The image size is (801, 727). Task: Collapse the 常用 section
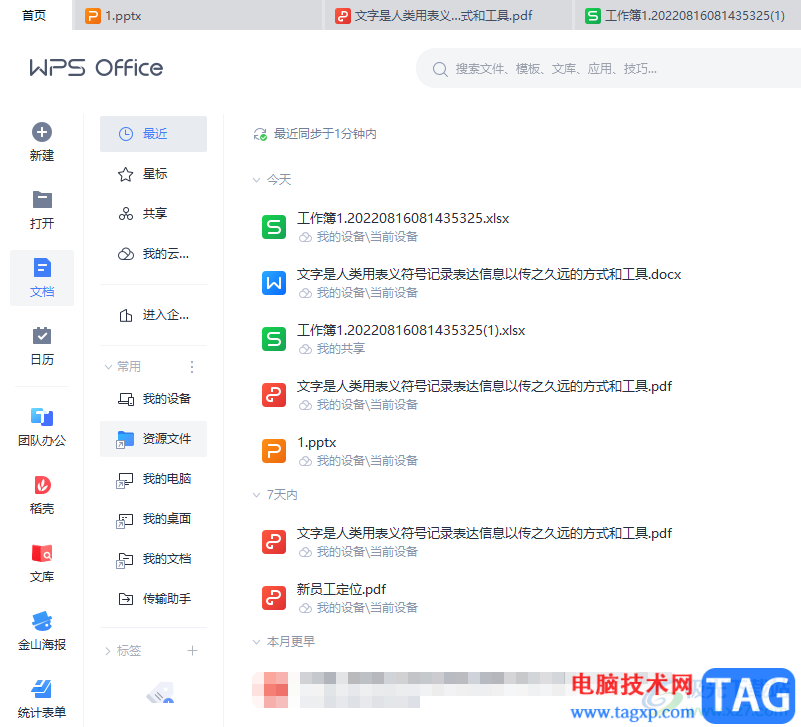pos(108,367)
